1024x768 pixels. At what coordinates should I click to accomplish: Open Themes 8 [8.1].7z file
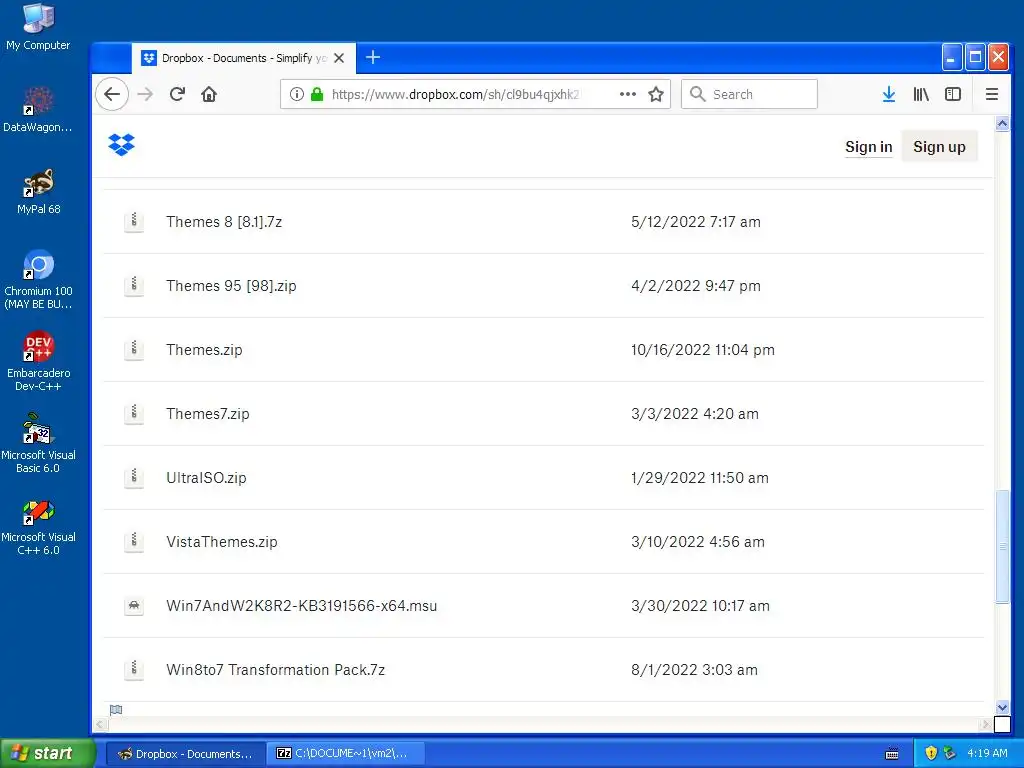224,222
